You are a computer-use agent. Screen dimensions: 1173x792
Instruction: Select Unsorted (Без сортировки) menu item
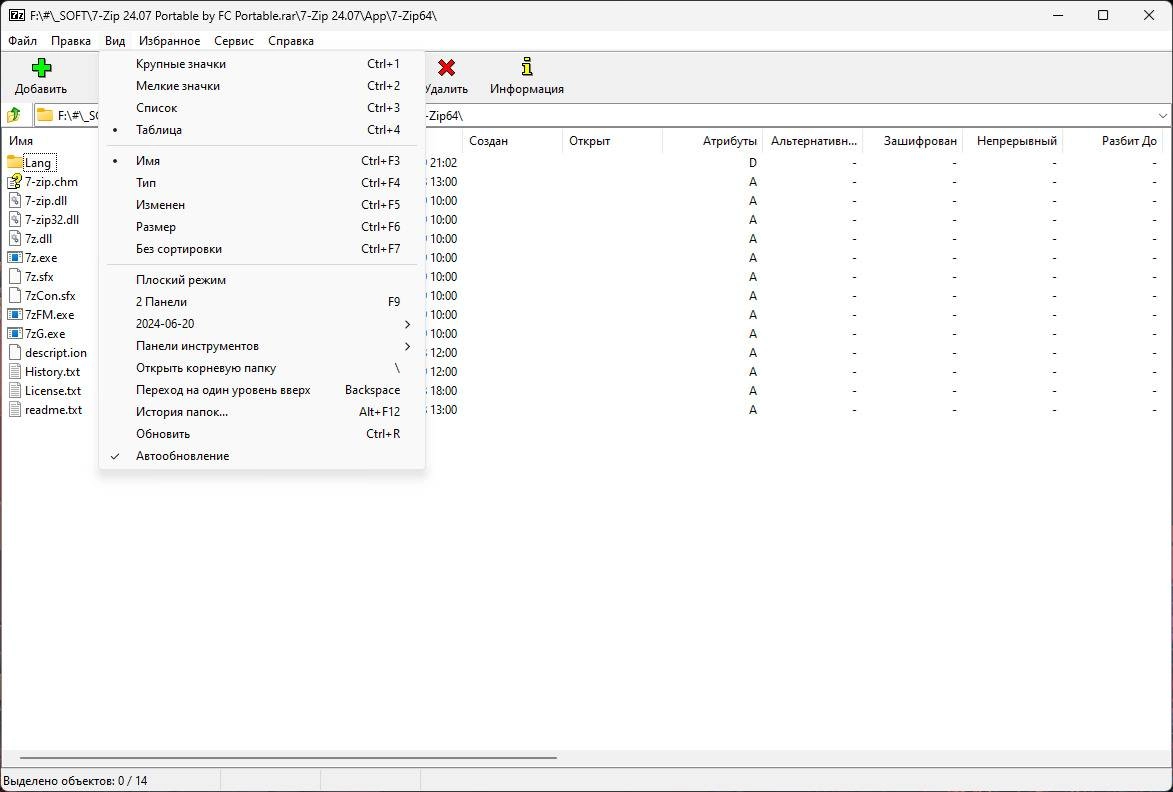[262, 249]
